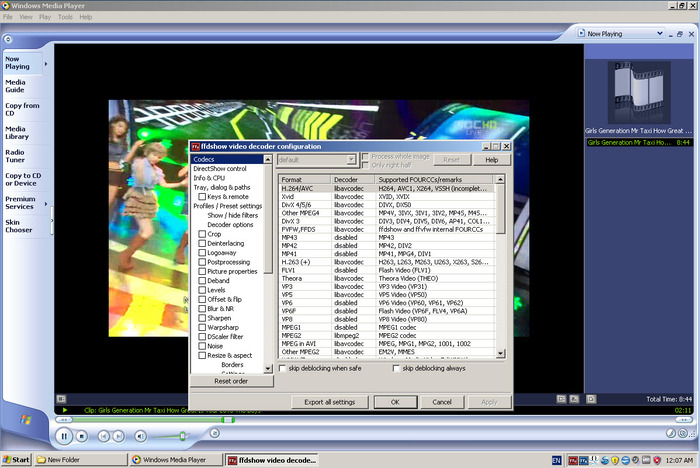
Task: Click the blue ffdshow audio tray icon
Action: [583, 460]
